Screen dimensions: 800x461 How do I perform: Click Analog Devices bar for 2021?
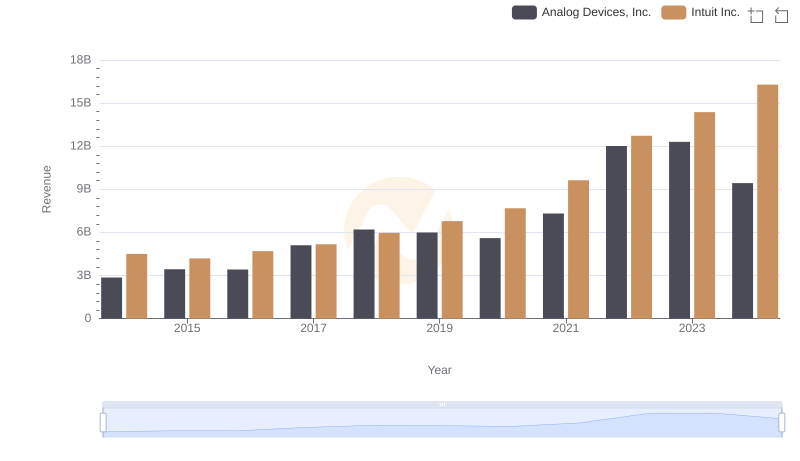click(x=554, y=266)
